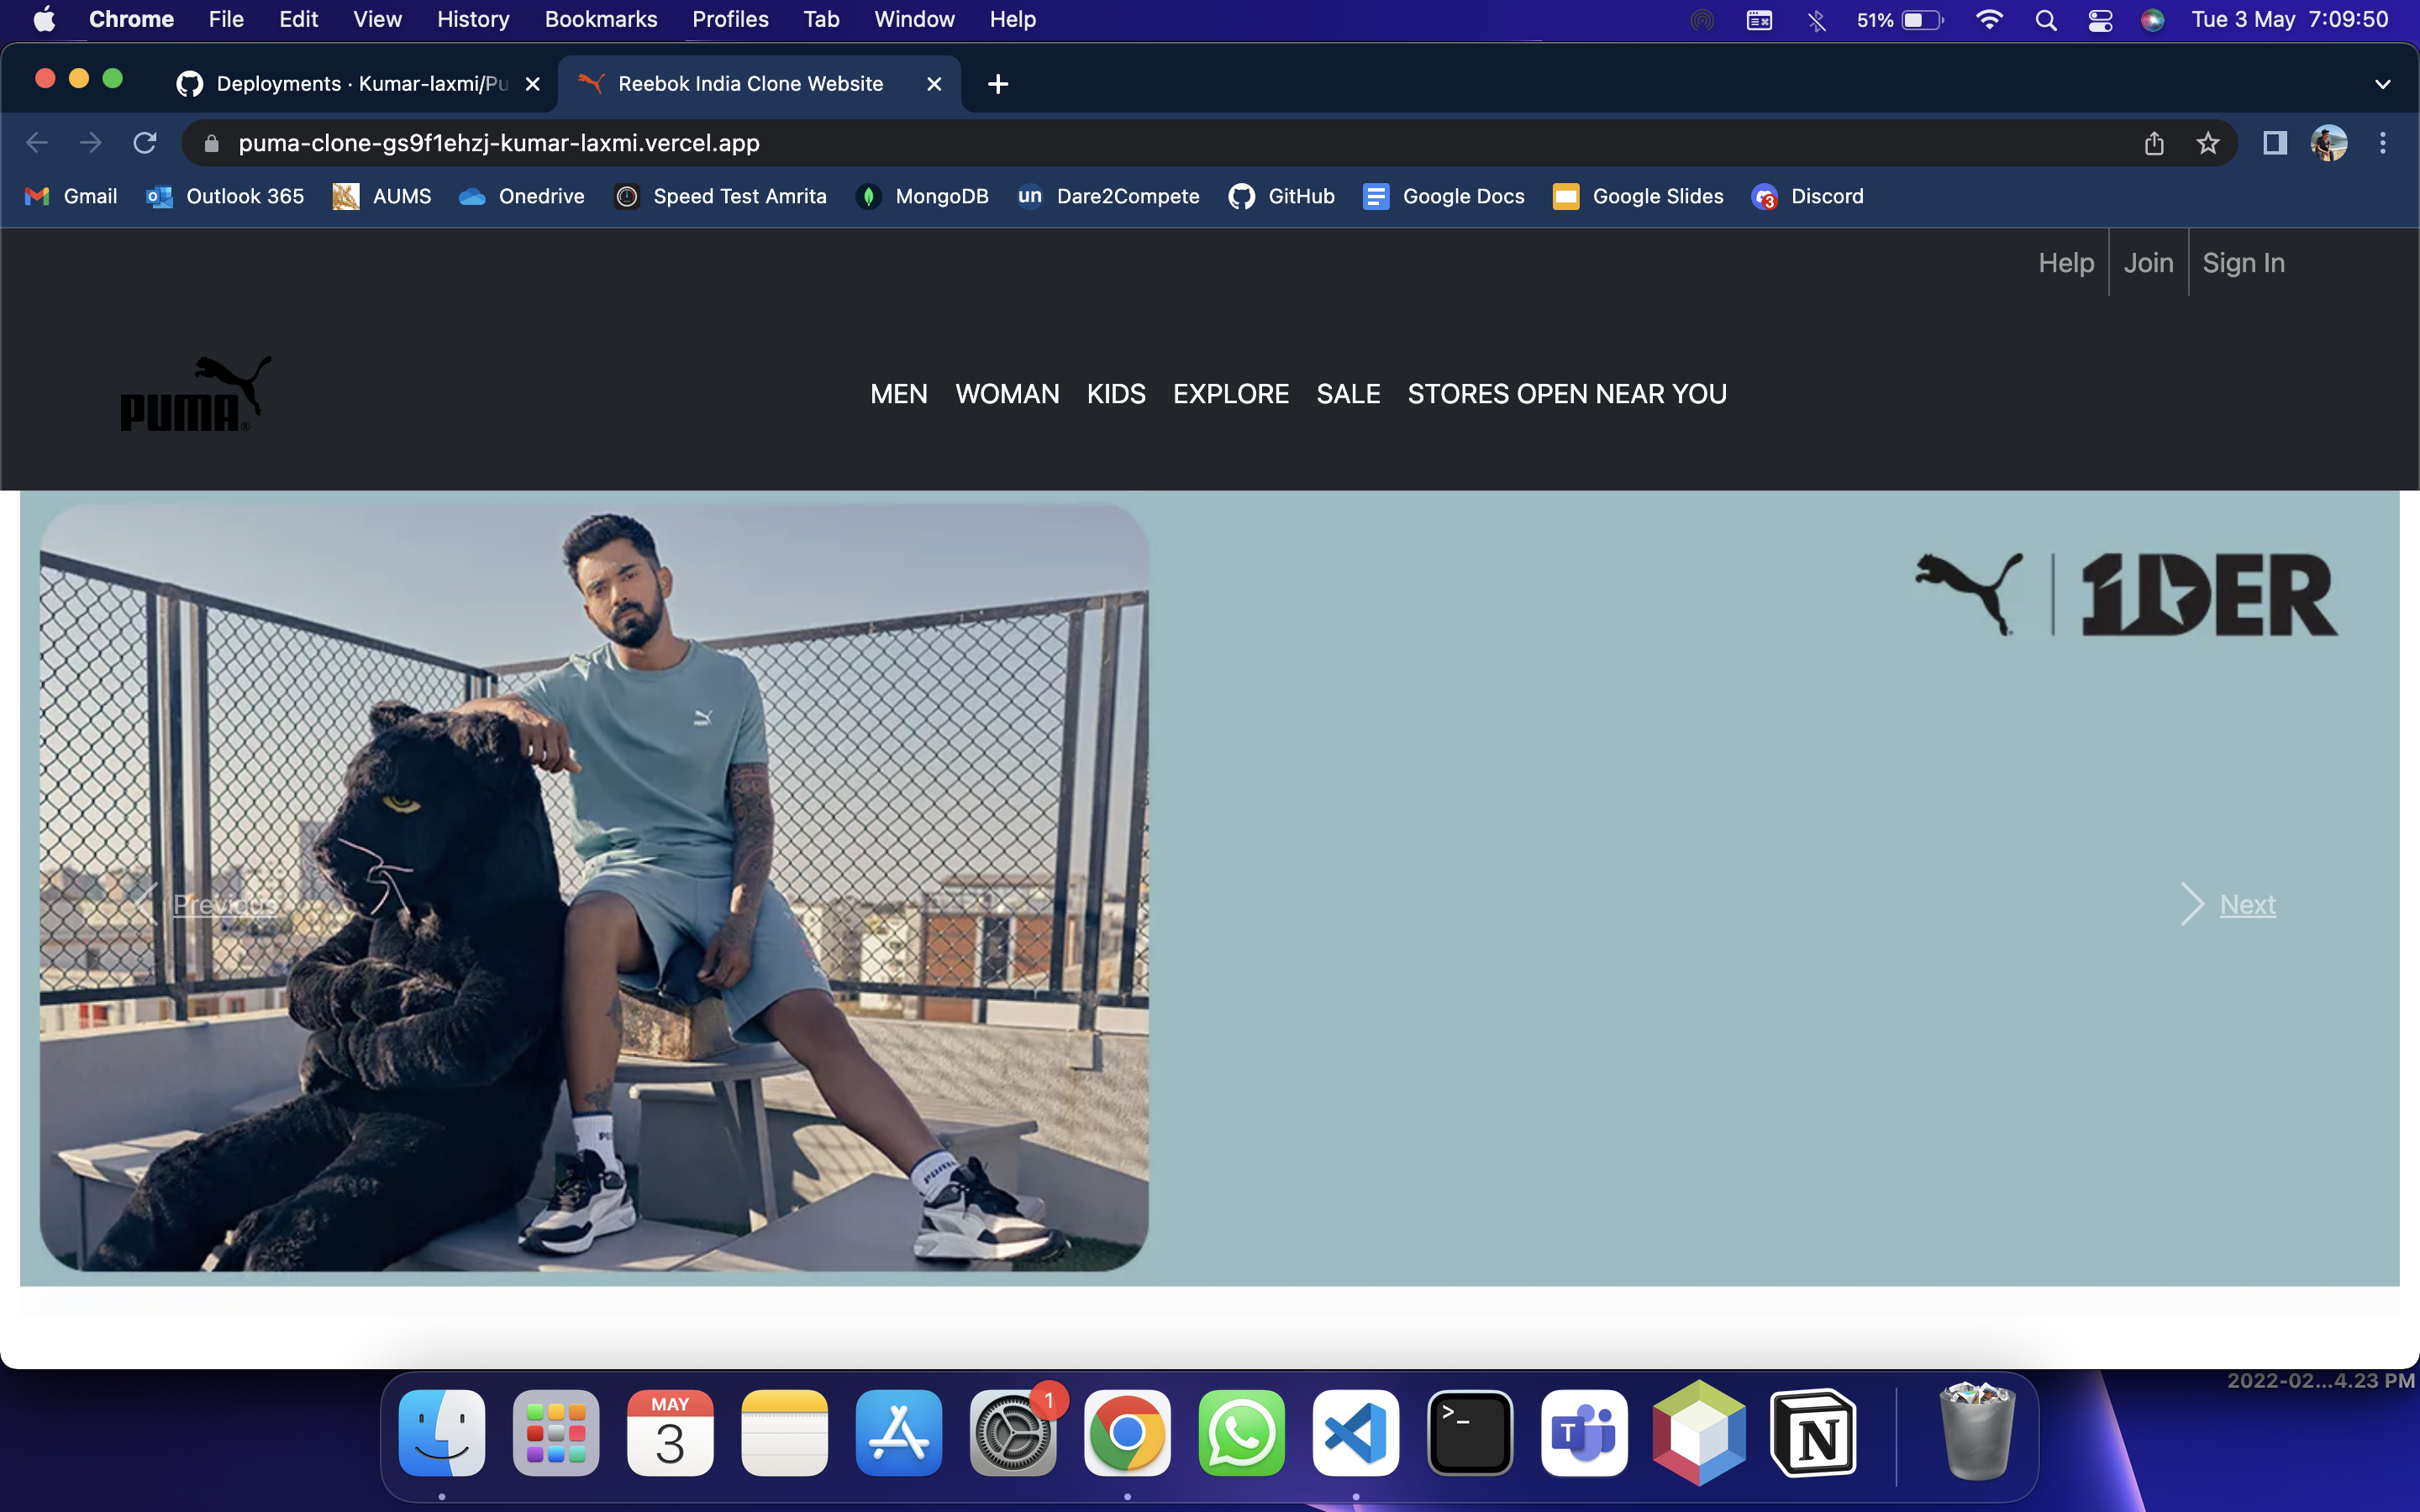Open Chrome side panel icon

2275,143
